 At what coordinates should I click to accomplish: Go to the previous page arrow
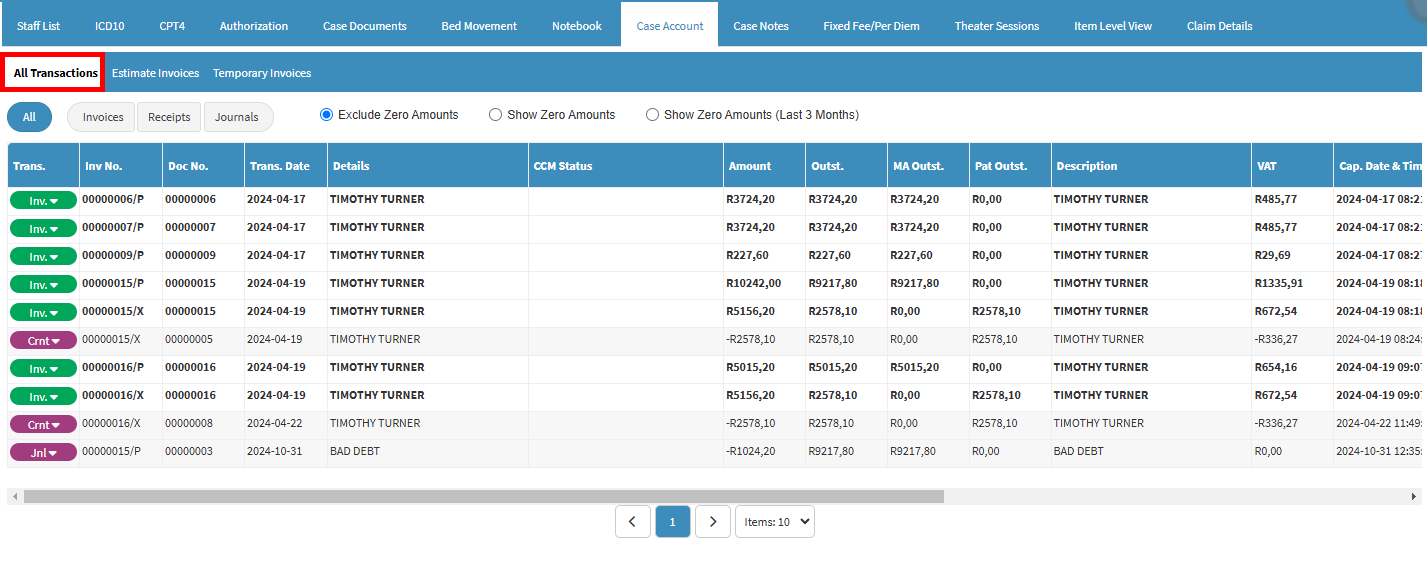(x=632, y=522)
